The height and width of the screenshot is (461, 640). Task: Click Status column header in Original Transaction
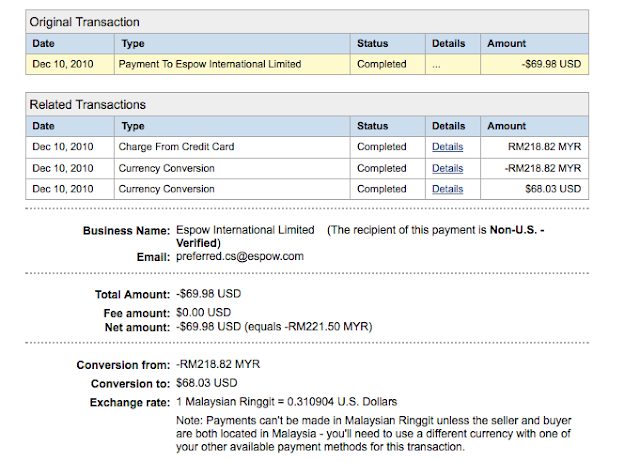(372, 43)
